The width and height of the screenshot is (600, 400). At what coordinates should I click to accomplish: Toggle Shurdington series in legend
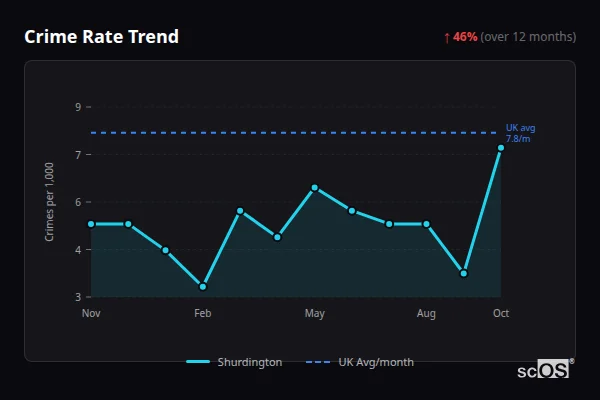click(234, 362)
